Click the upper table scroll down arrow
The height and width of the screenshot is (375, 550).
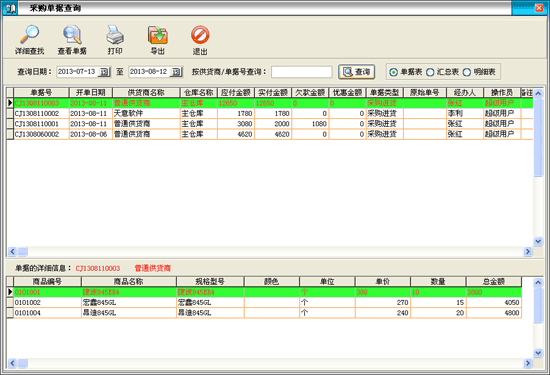click(538, 241)
